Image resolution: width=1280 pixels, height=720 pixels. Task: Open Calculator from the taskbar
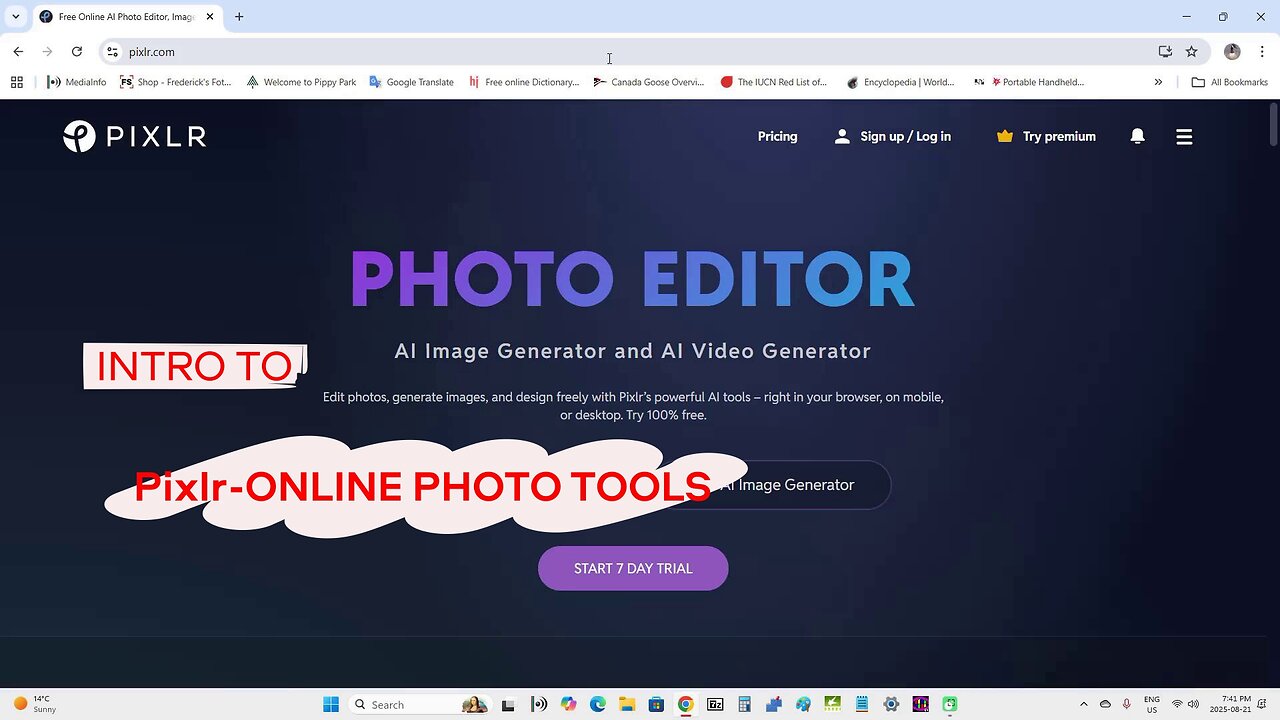(744, 704)
